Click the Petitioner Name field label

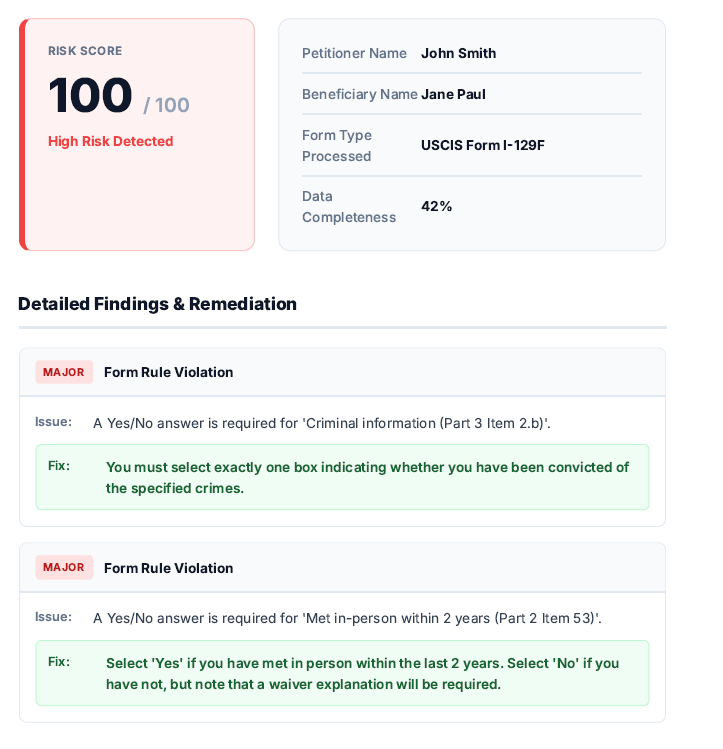[354, 53]
